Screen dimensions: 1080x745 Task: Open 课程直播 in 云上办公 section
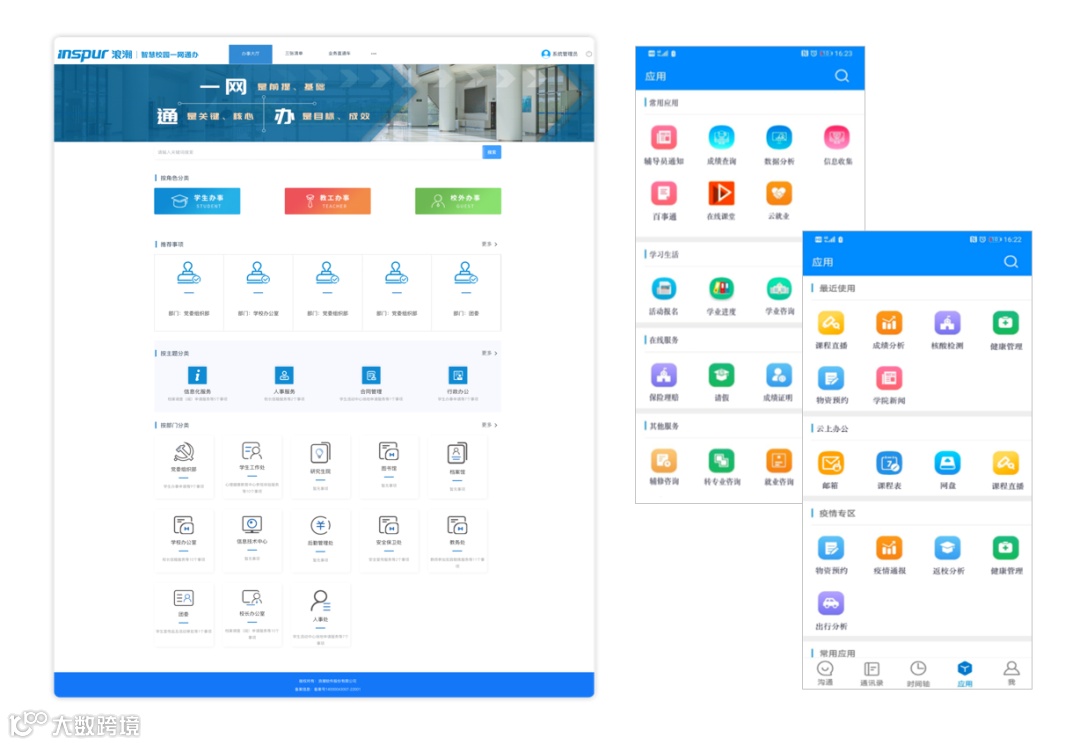pos(1006,463)
